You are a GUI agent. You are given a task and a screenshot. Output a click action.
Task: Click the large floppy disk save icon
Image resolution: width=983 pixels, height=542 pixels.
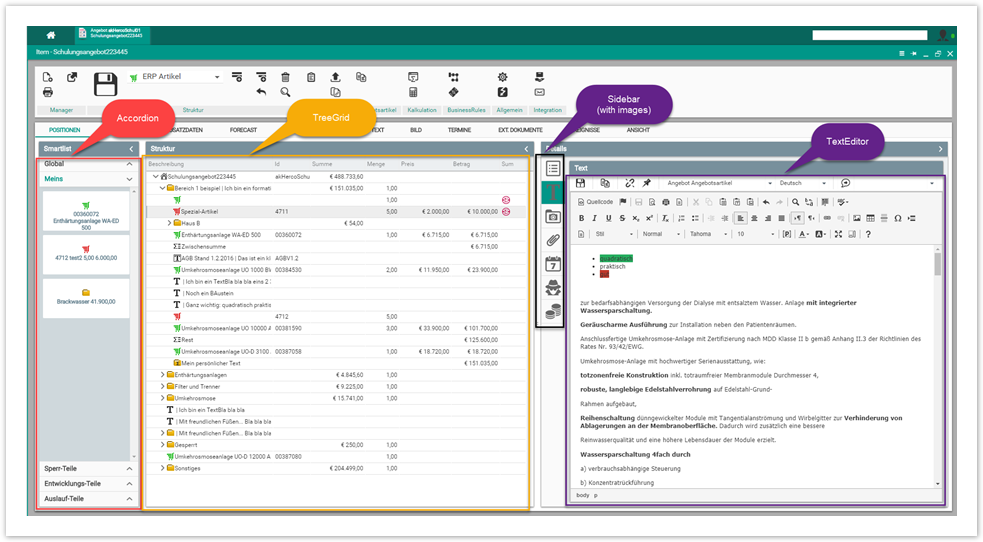point(105,84)
